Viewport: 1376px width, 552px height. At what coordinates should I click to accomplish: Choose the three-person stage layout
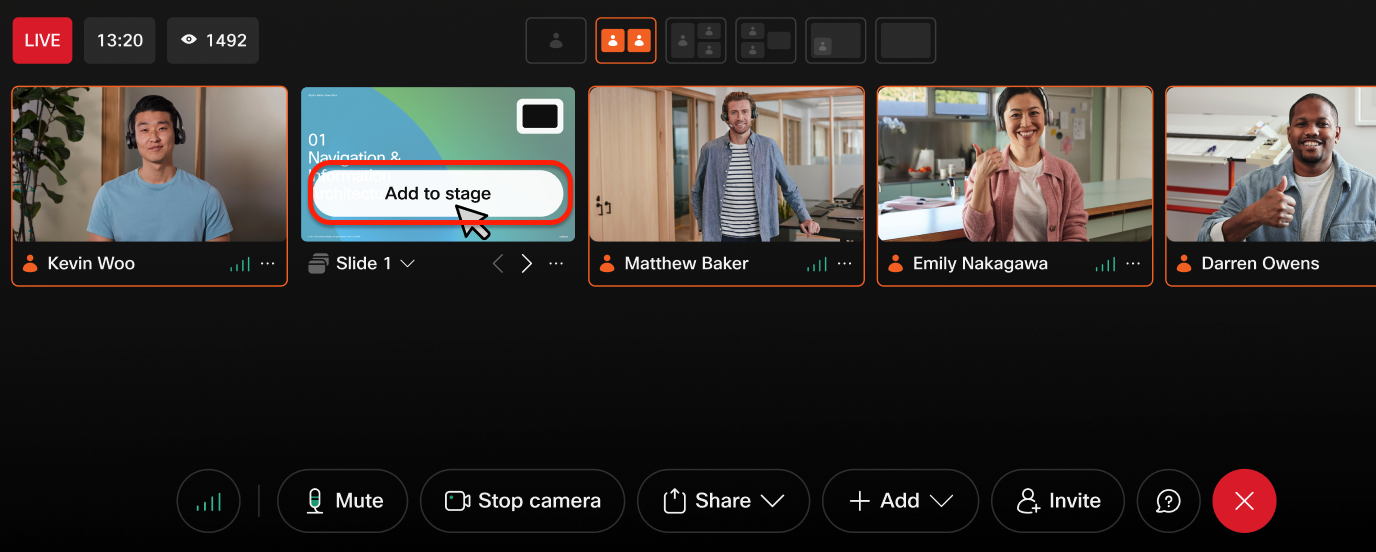pos(696,41)
